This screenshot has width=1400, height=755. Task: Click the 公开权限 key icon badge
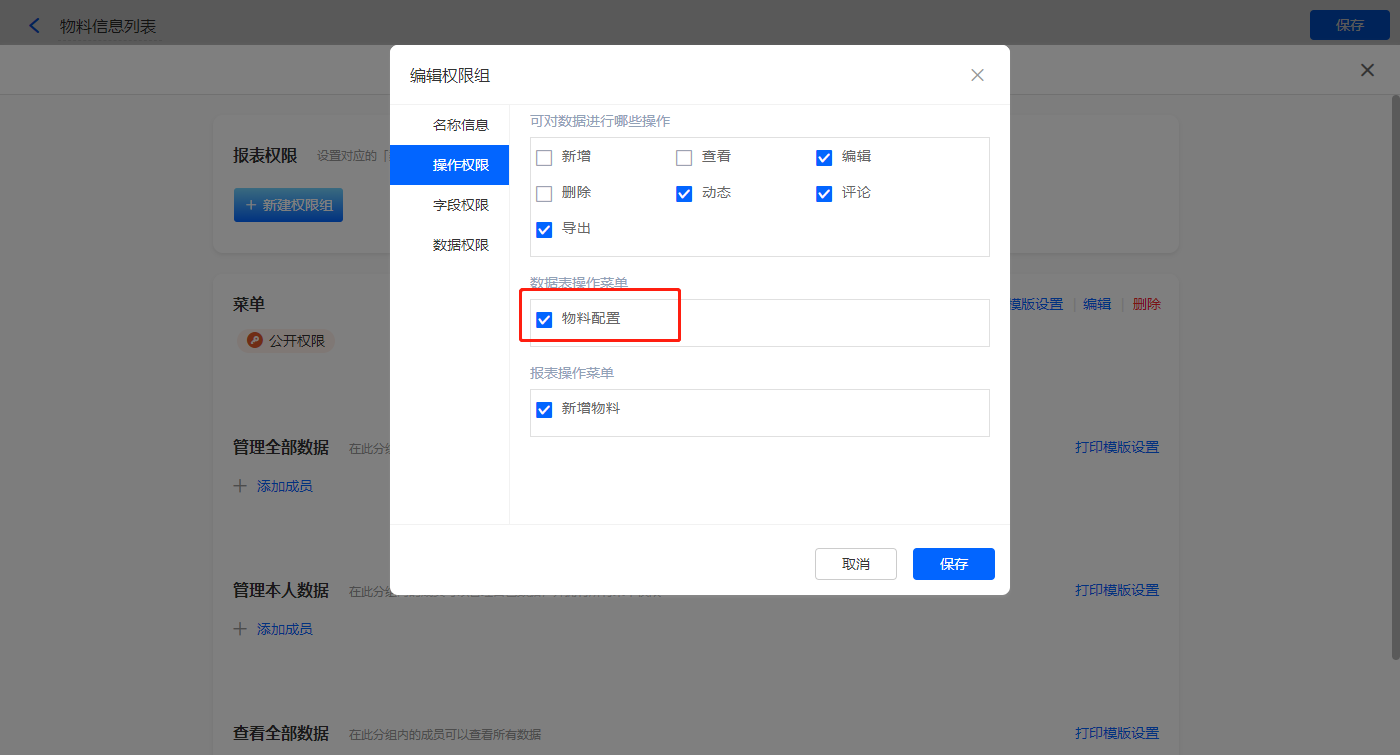click(x=254, y=341)
